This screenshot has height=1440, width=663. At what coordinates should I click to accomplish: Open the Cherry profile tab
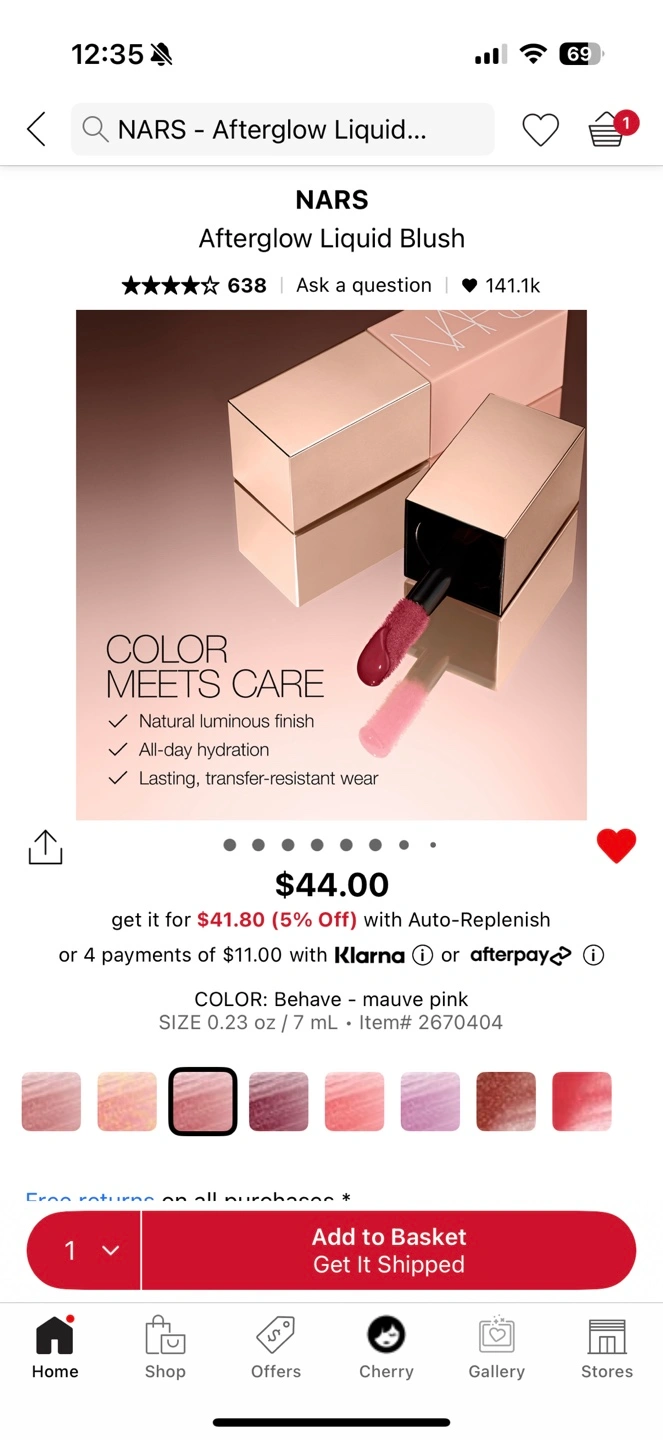point(386,1347)
